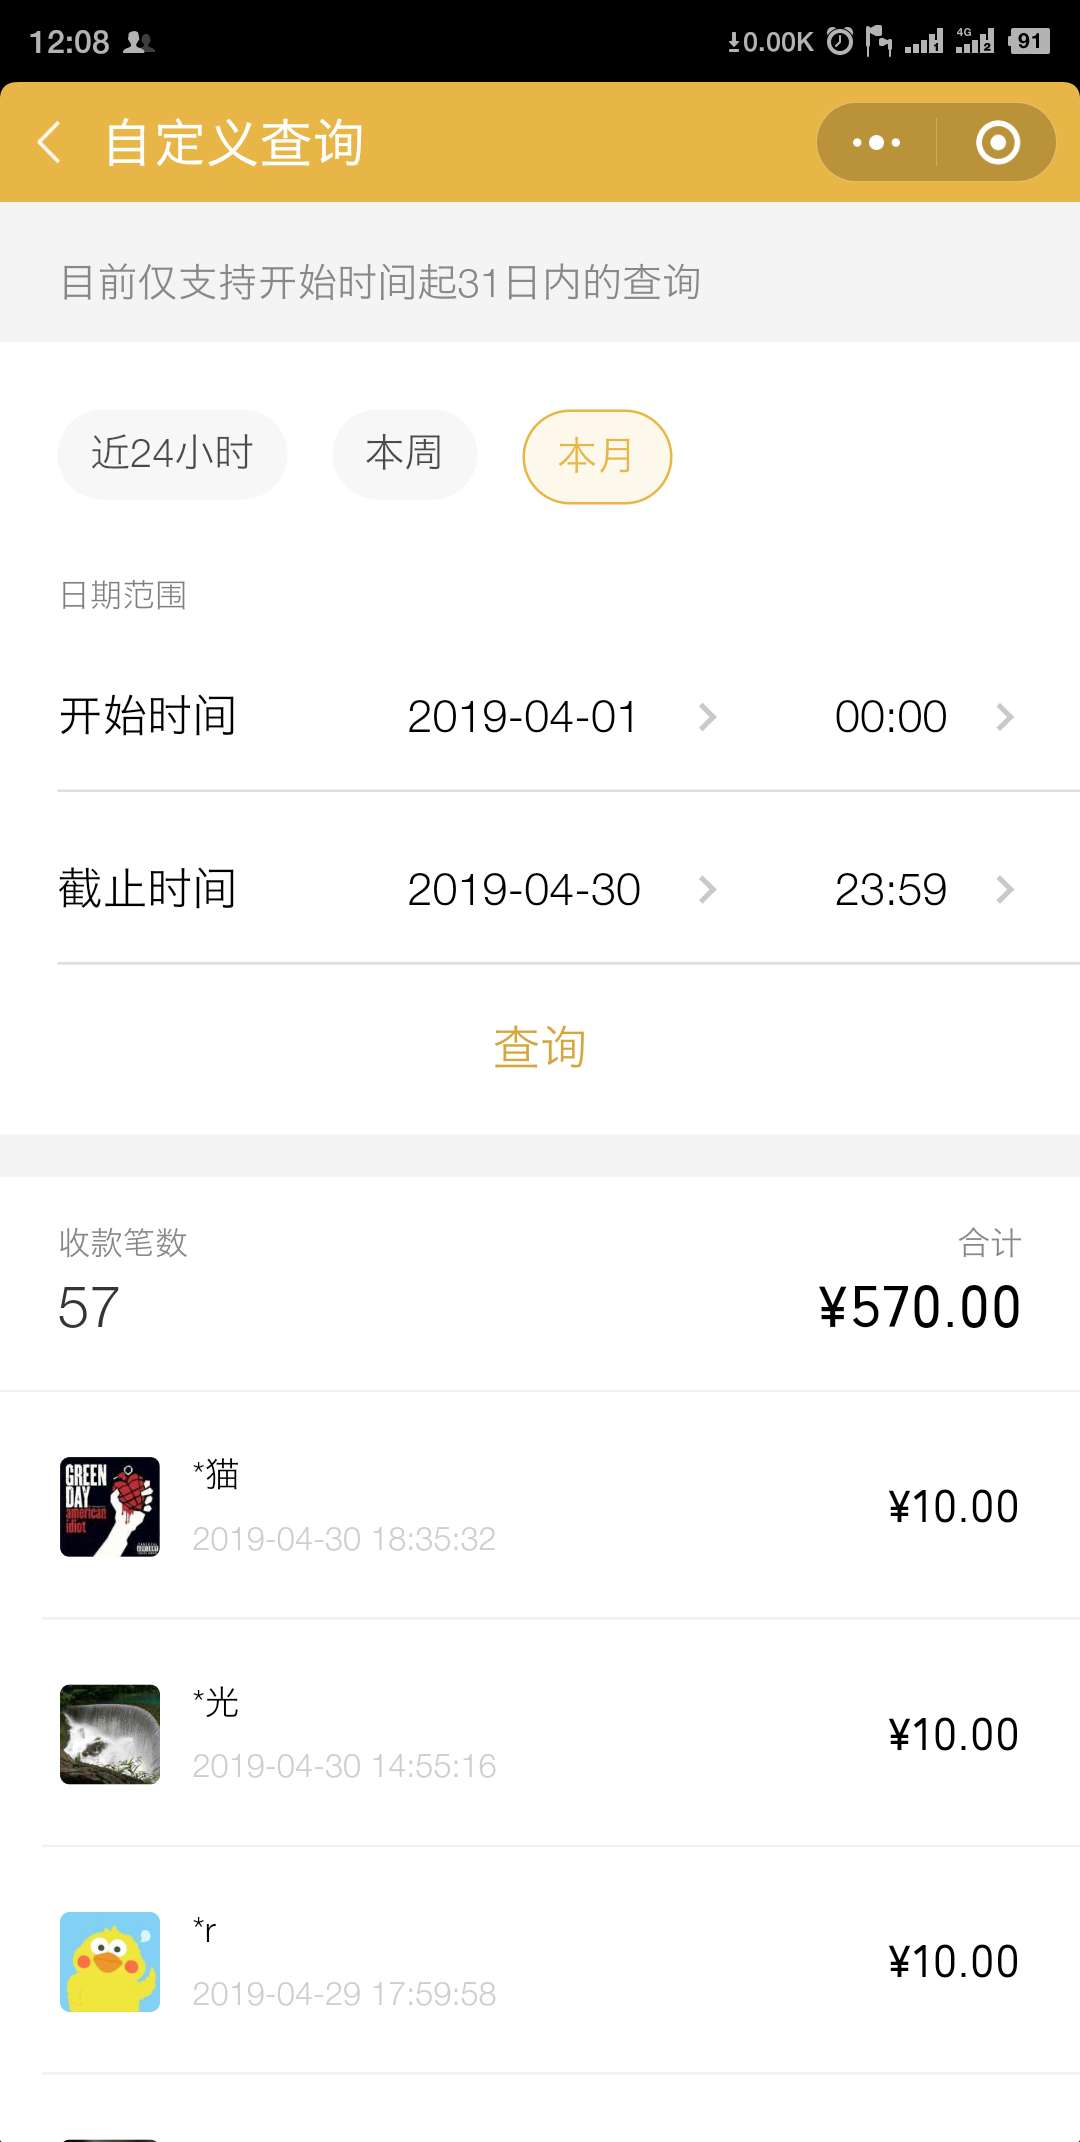Expand start time 00:00 picker chevron

point(1005,717)
